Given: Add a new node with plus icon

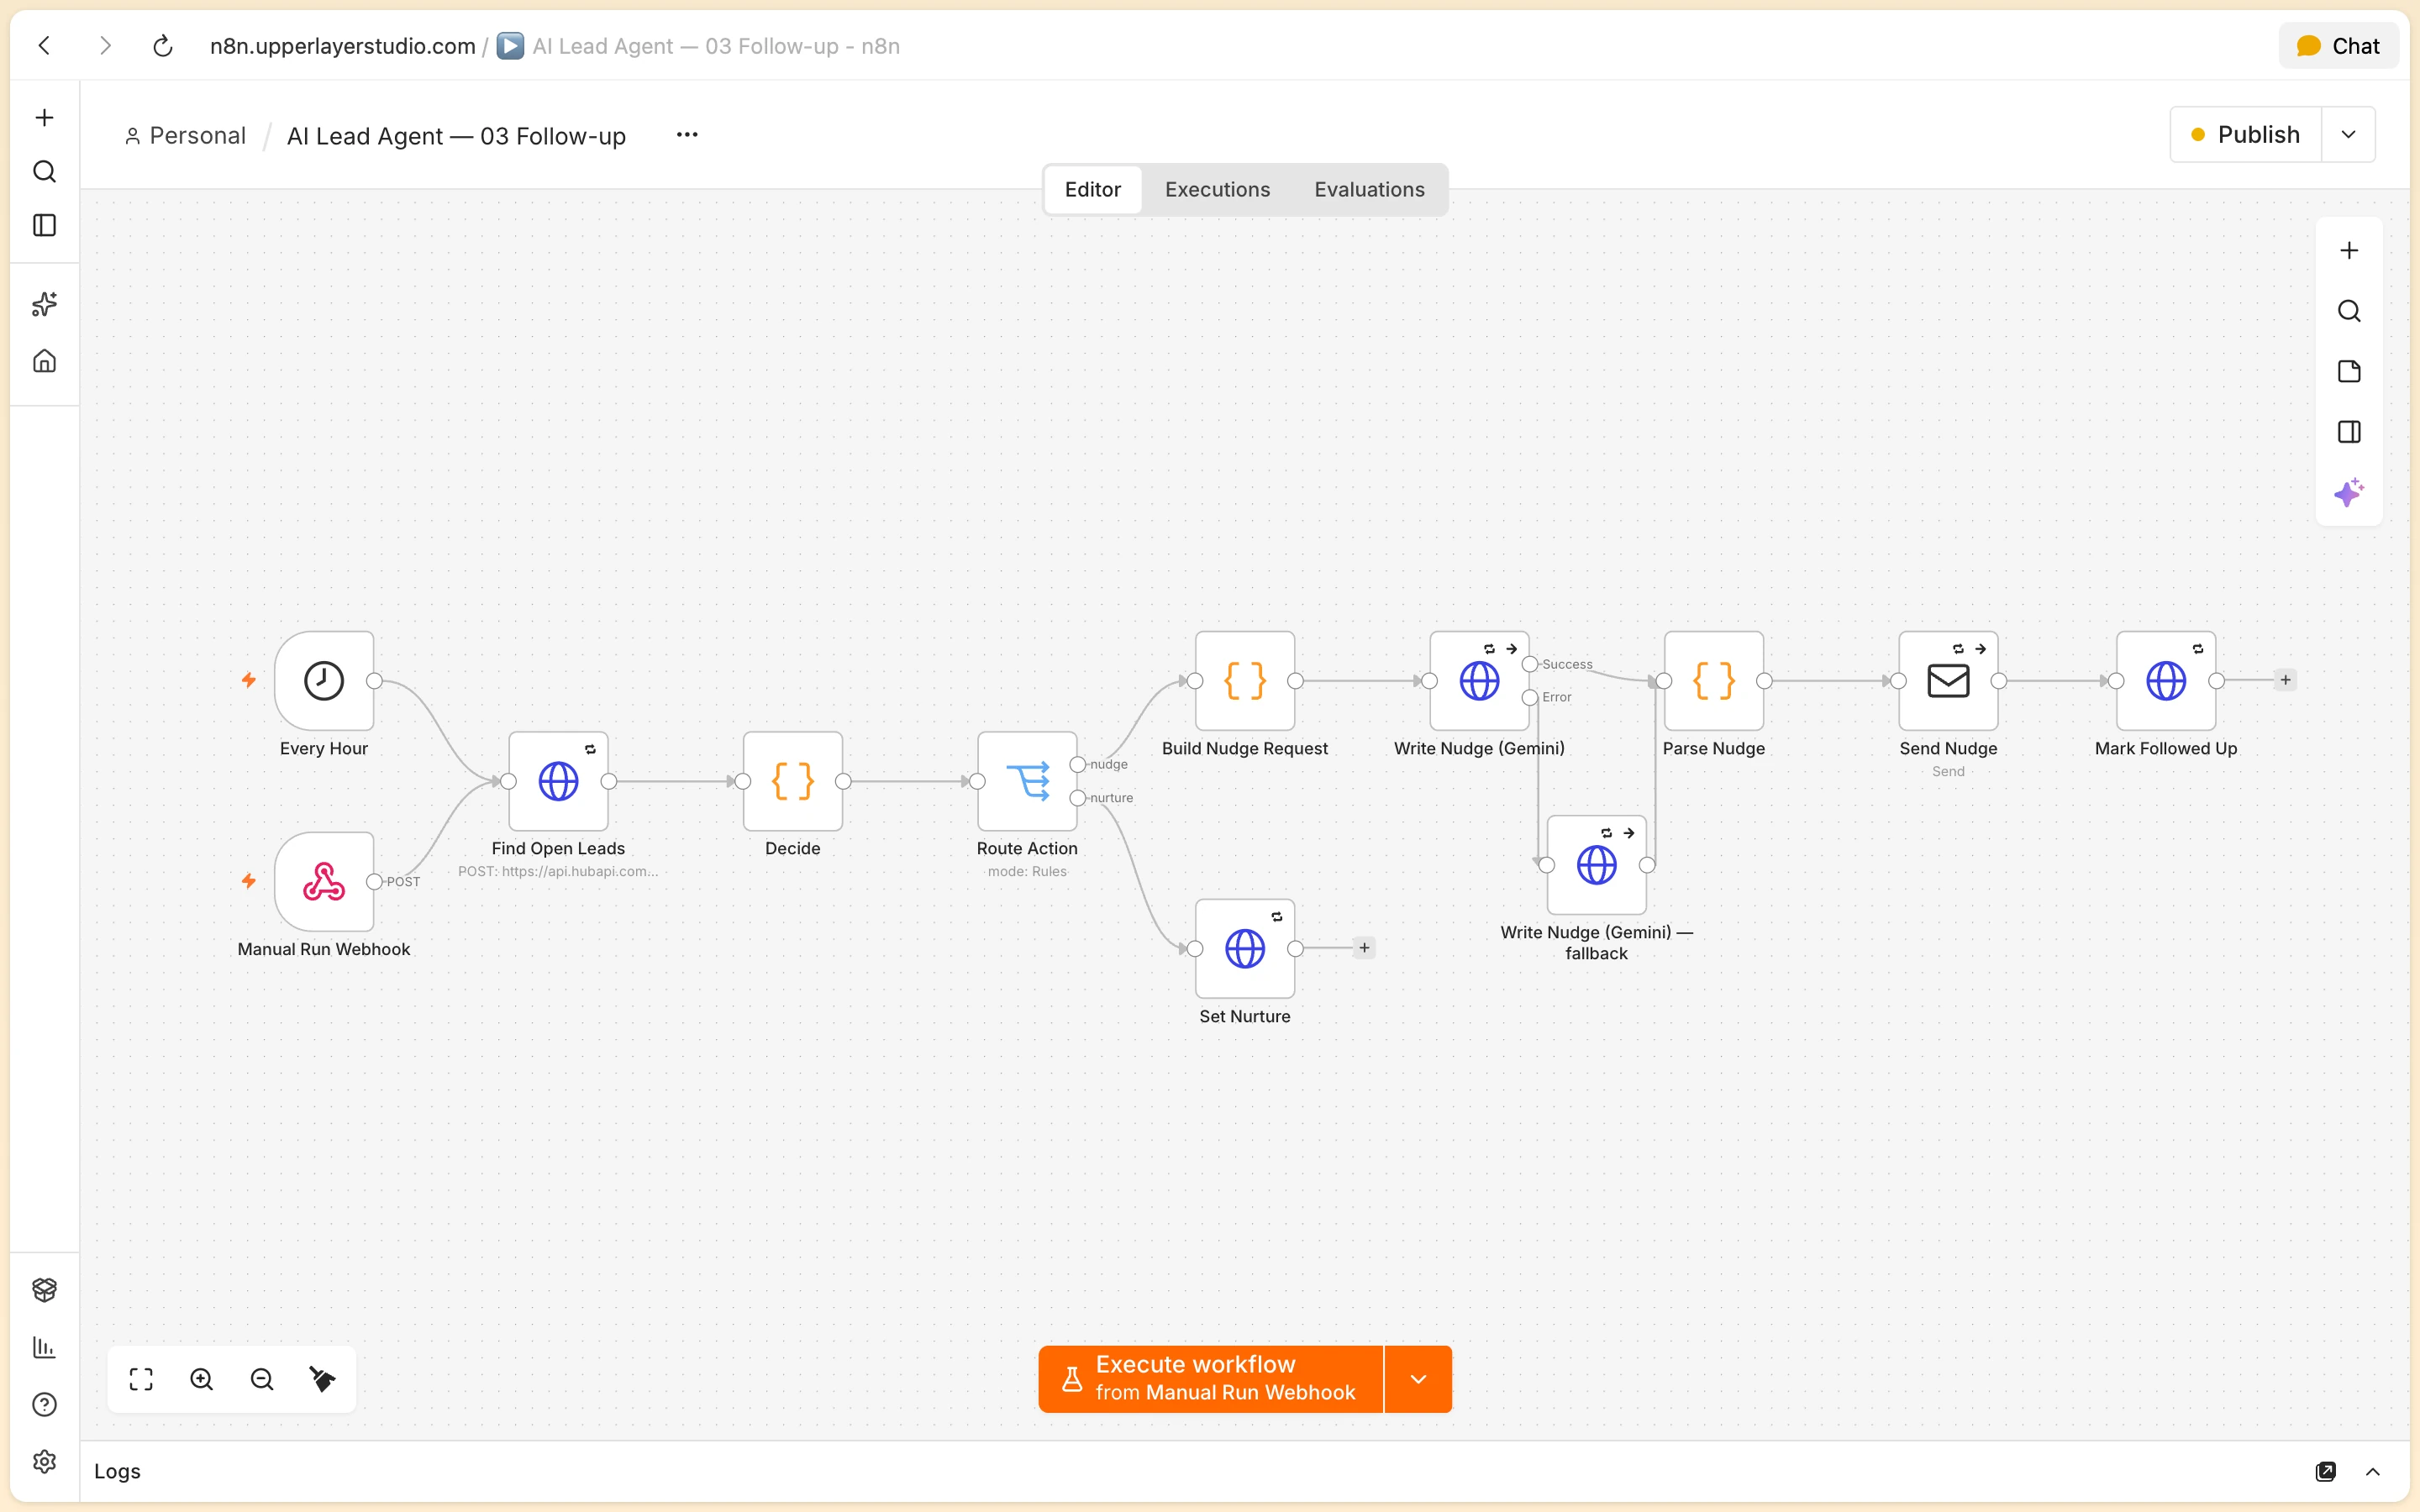Looking at the screenshot, I should point(2349,250).
